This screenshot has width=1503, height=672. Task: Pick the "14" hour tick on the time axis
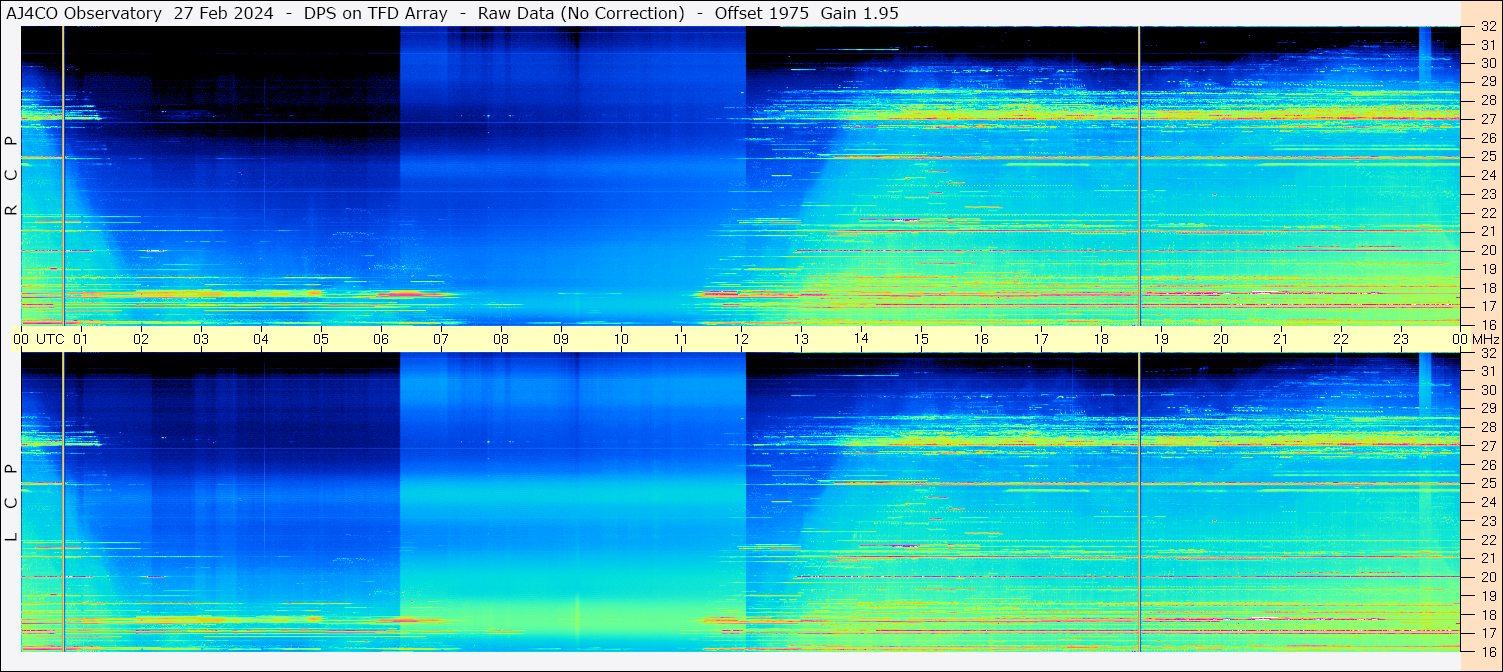[x=861, y=339]
